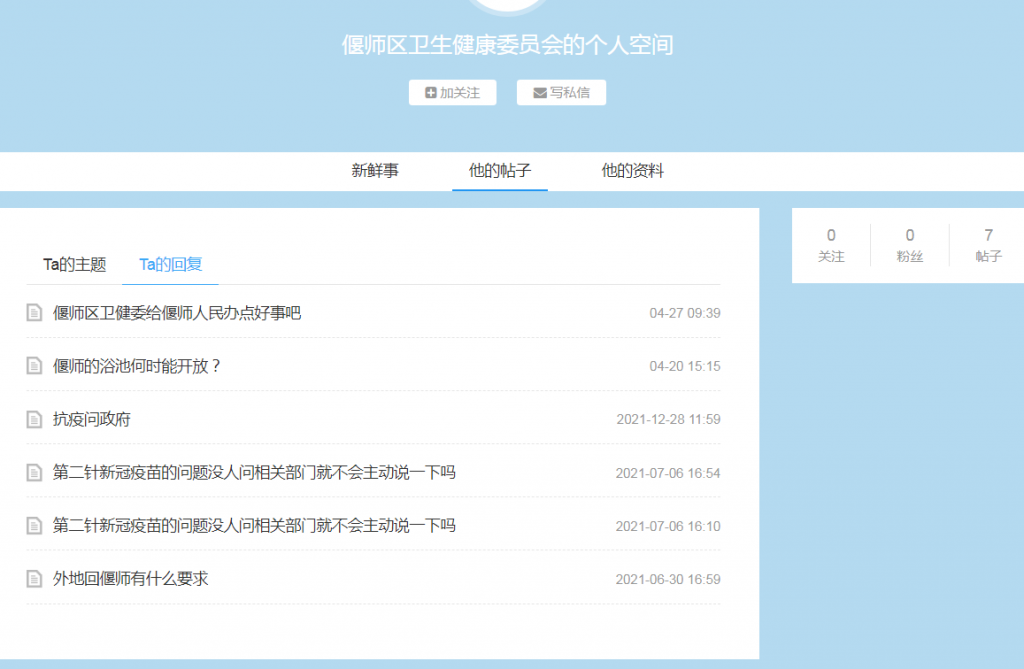Image resolution: width=1024 pixels, height=669 pixels.
Task: Click the timestamp 04-20 15:15
Action: point(684,367)
